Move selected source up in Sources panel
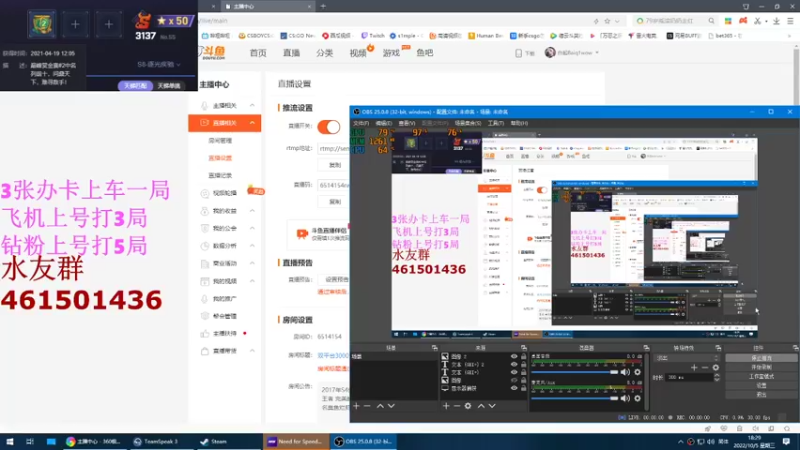 [481, 406]
